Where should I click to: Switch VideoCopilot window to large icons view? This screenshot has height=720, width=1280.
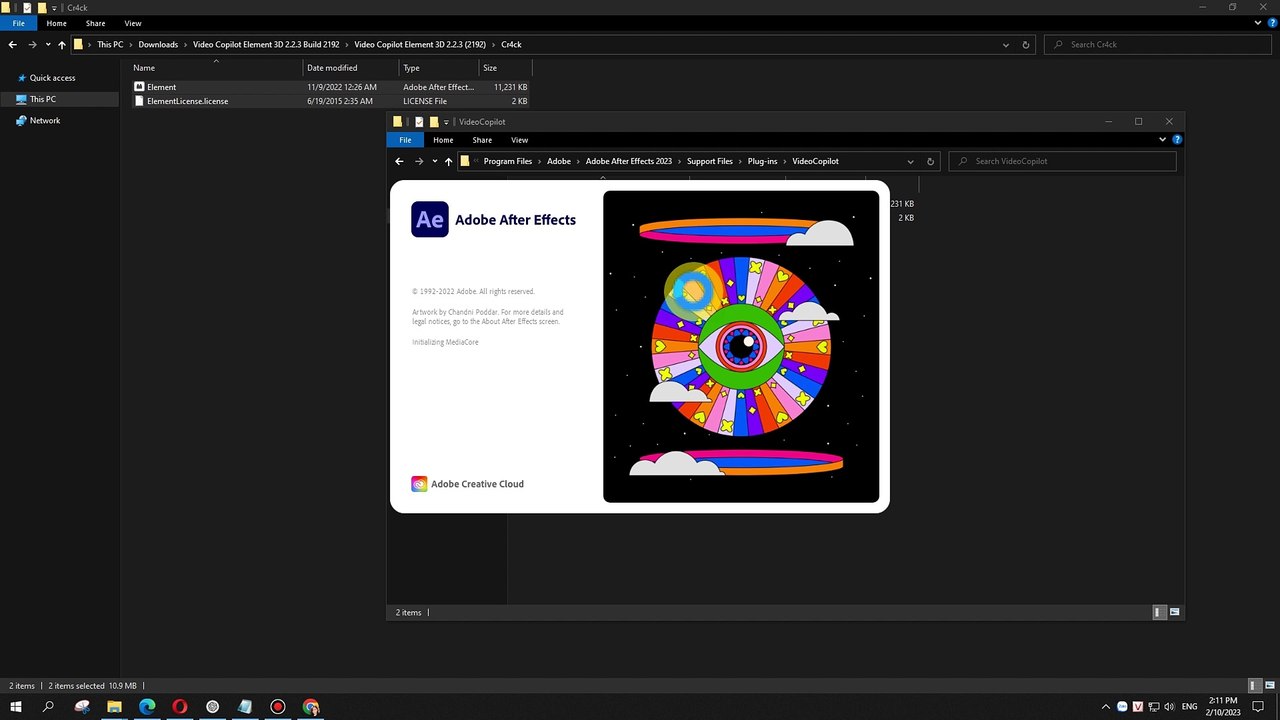(x=1174, y=612)
